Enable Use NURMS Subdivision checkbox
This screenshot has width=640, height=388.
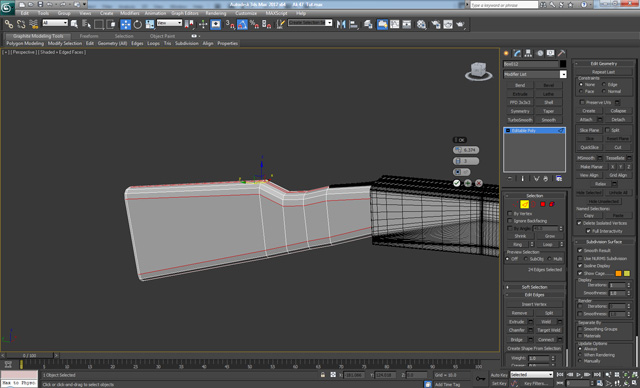click(580, 258)
